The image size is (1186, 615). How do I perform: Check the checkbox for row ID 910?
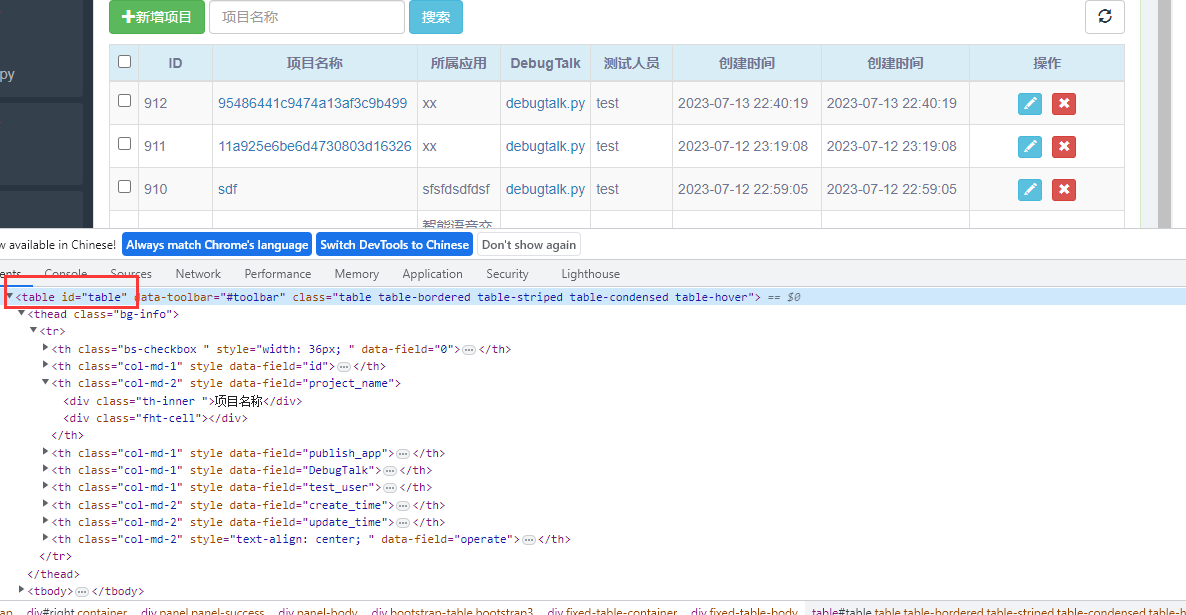[124, 186]
